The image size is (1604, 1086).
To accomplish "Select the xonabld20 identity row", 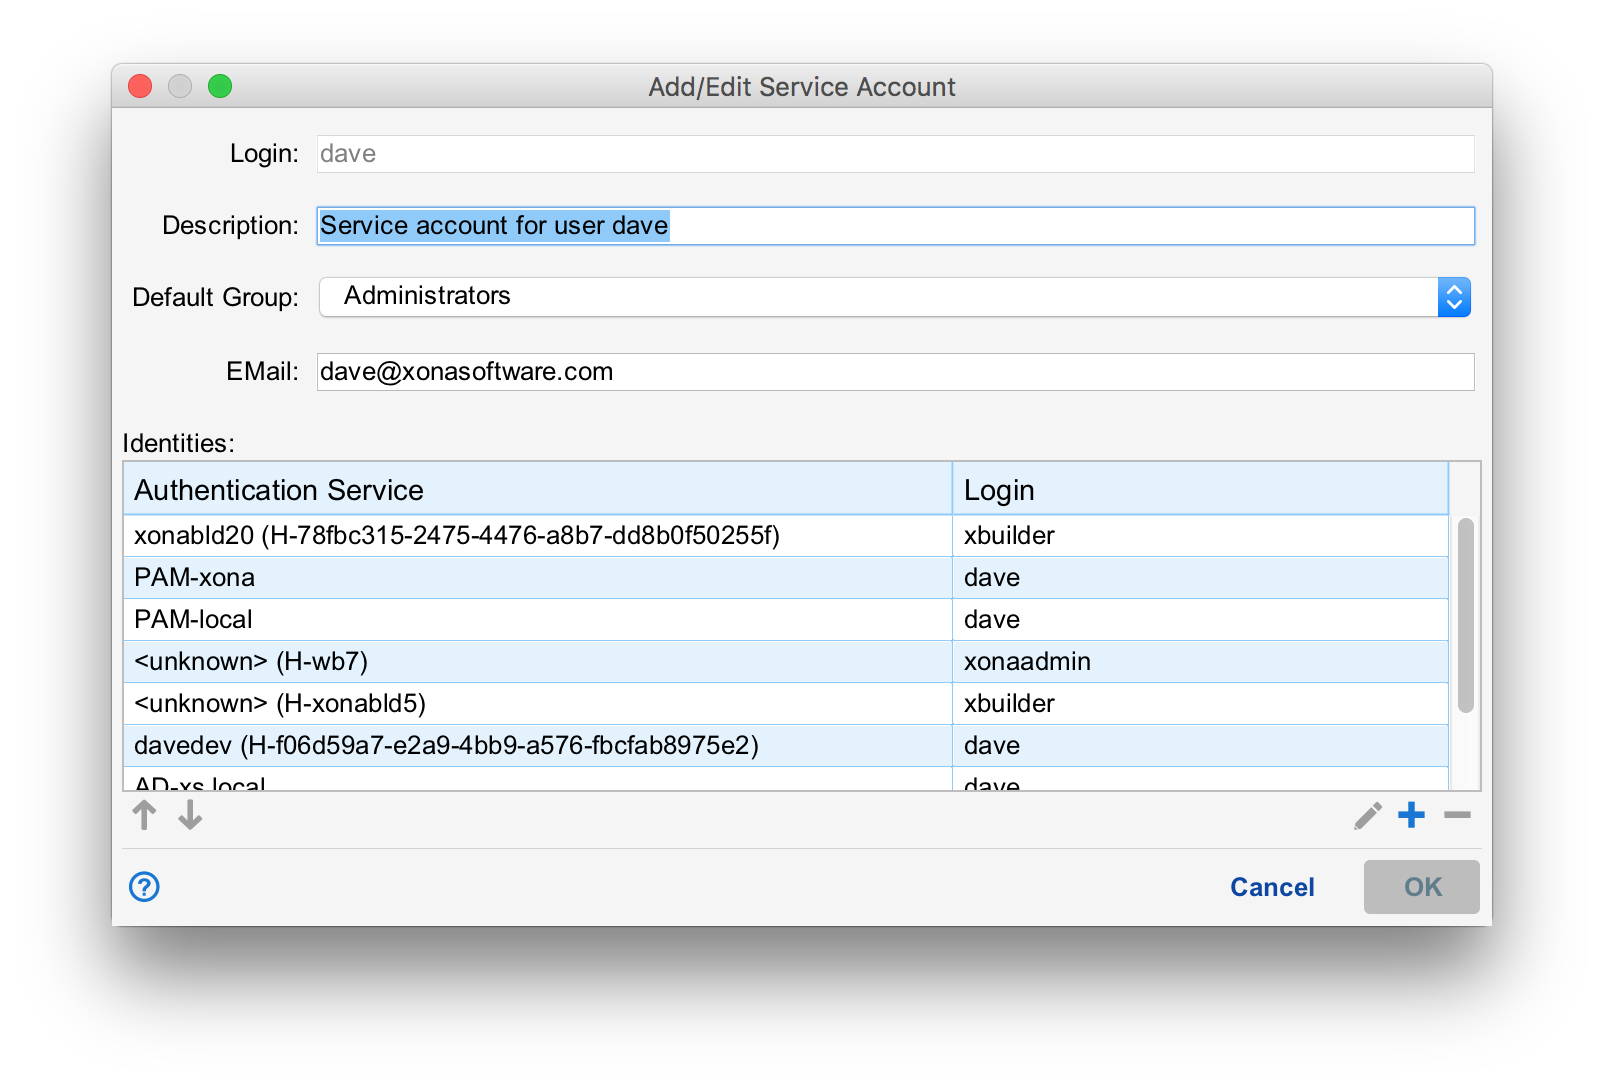I will pyautogui.click(x=538, y=536).
